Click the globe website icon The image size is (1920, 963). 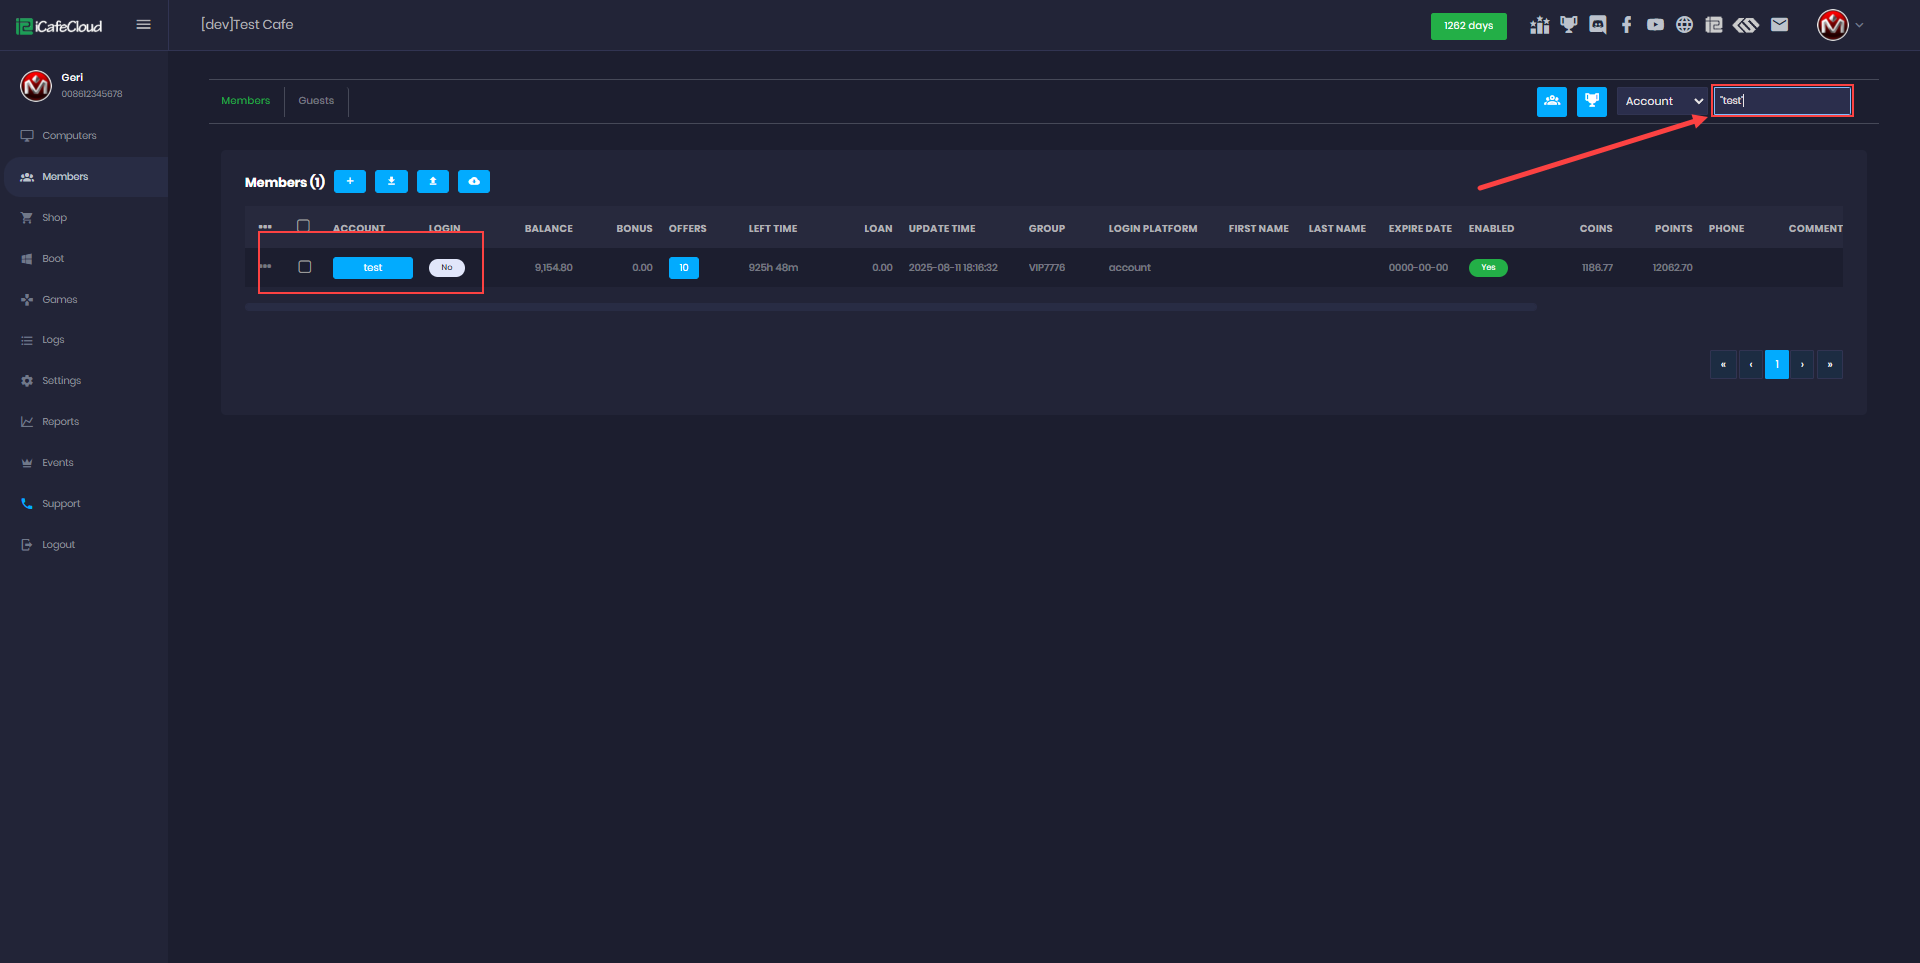pos(1685,25)
